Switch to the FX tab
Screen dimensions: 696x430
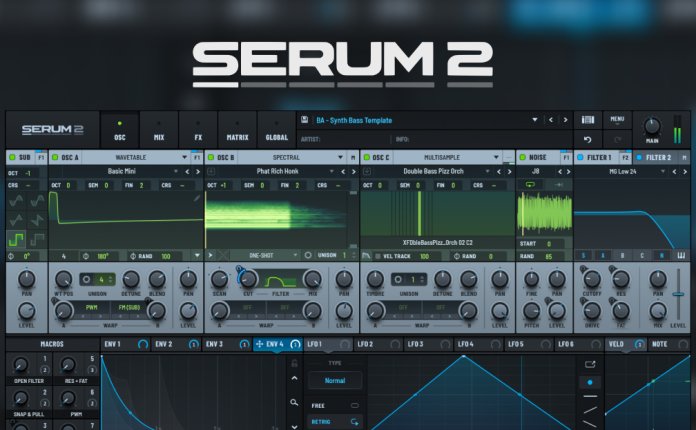point(198,130)
